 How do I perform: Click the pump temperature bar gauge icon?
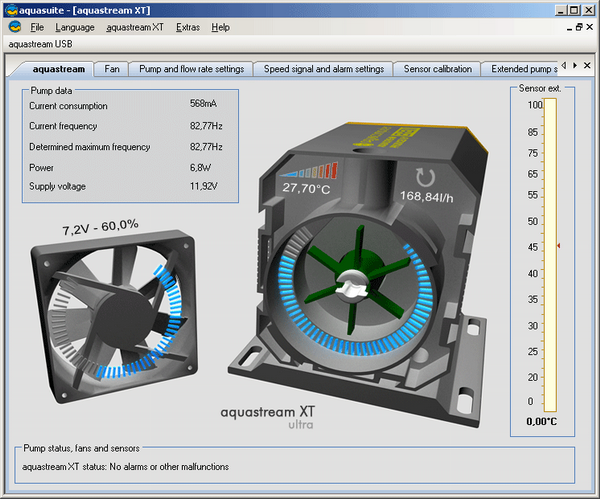(x=309, y=171)
